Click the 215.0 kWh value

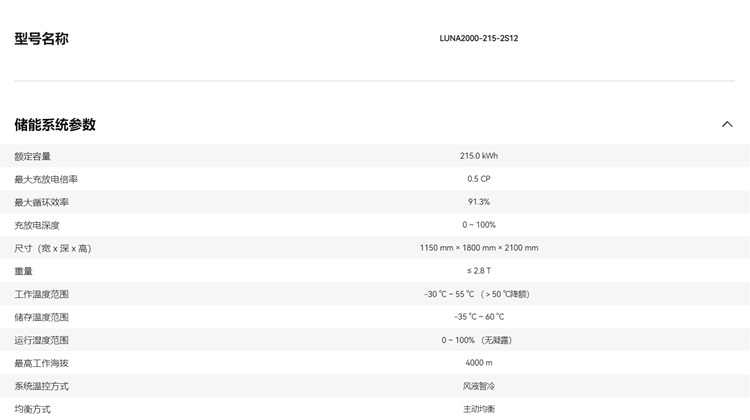click(478, 156)
